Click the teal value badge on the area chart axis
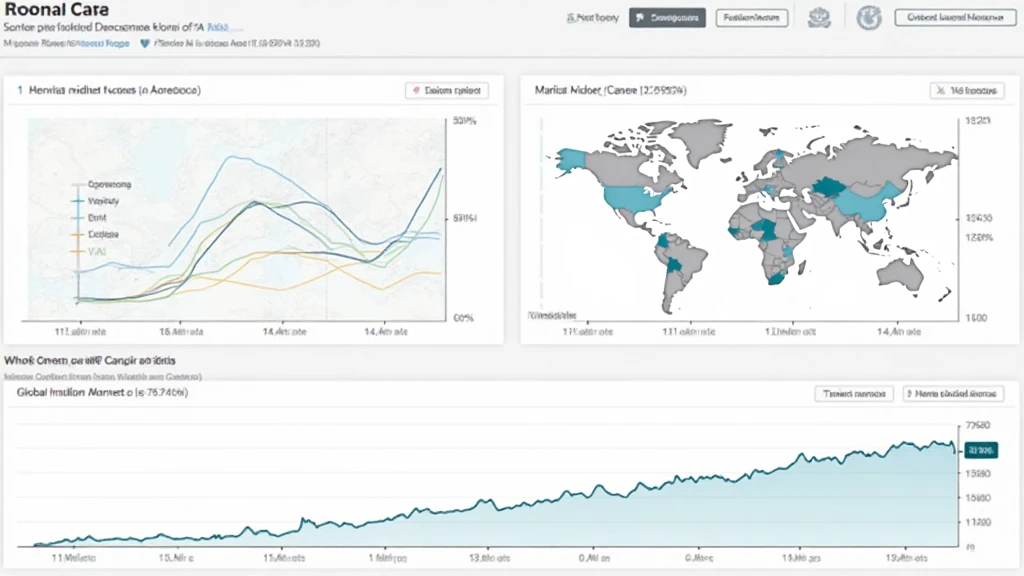This screenshot has width=1024, height=576. (978, 450)
